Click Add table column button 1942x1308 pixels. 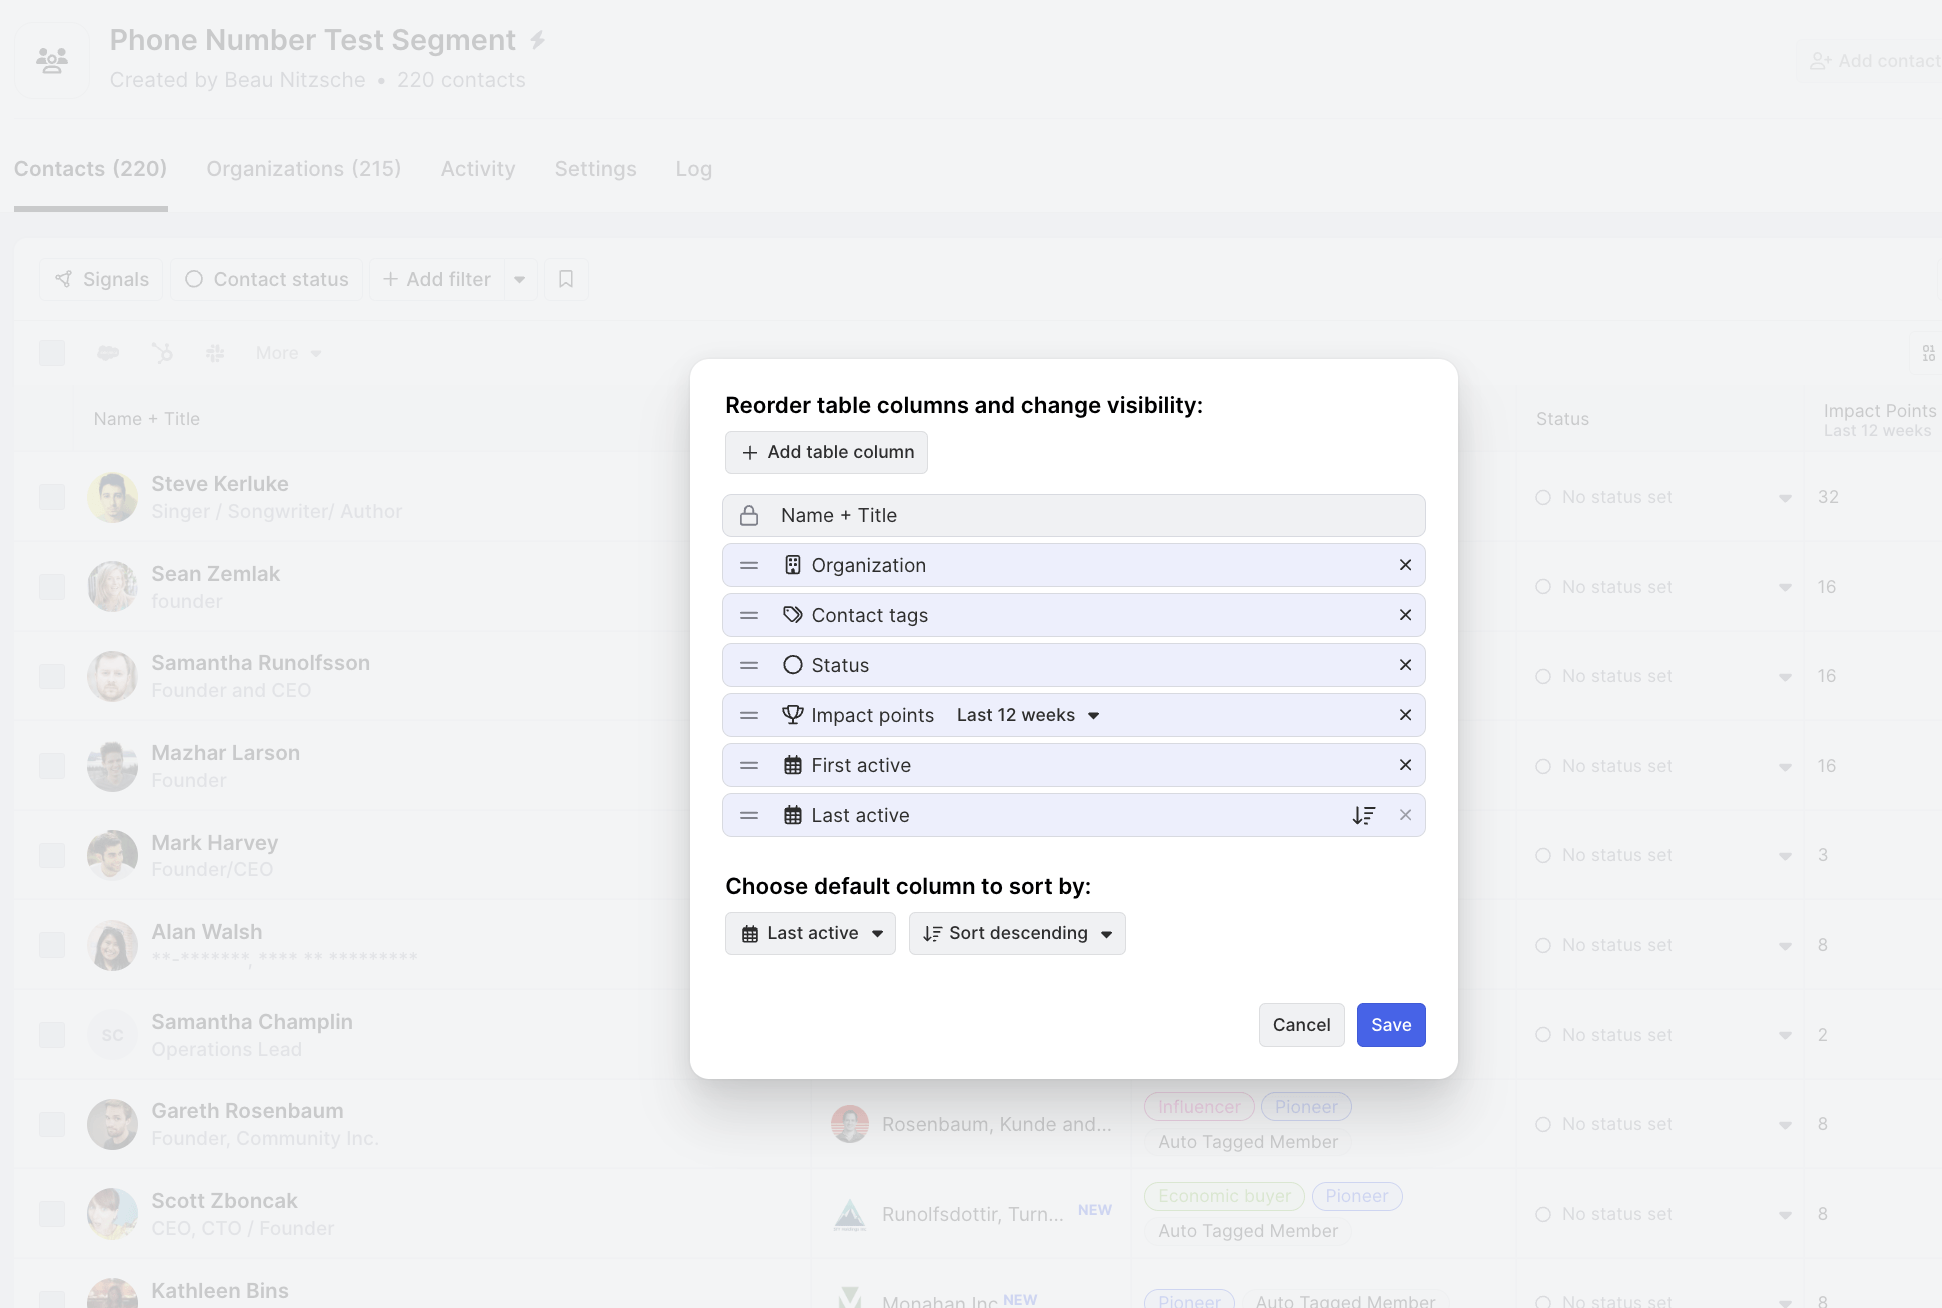click(826, 452)
